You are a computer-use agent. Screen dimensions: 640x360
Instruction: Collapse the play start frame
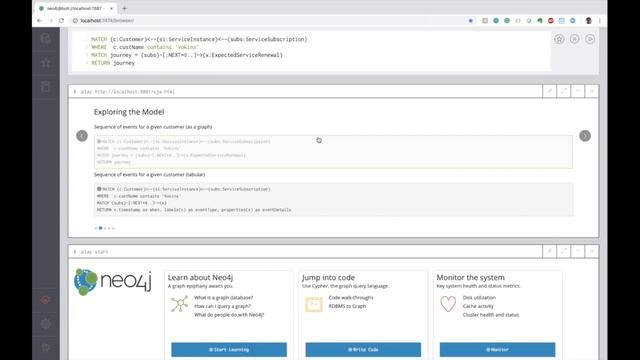click(x=578, y=252)
